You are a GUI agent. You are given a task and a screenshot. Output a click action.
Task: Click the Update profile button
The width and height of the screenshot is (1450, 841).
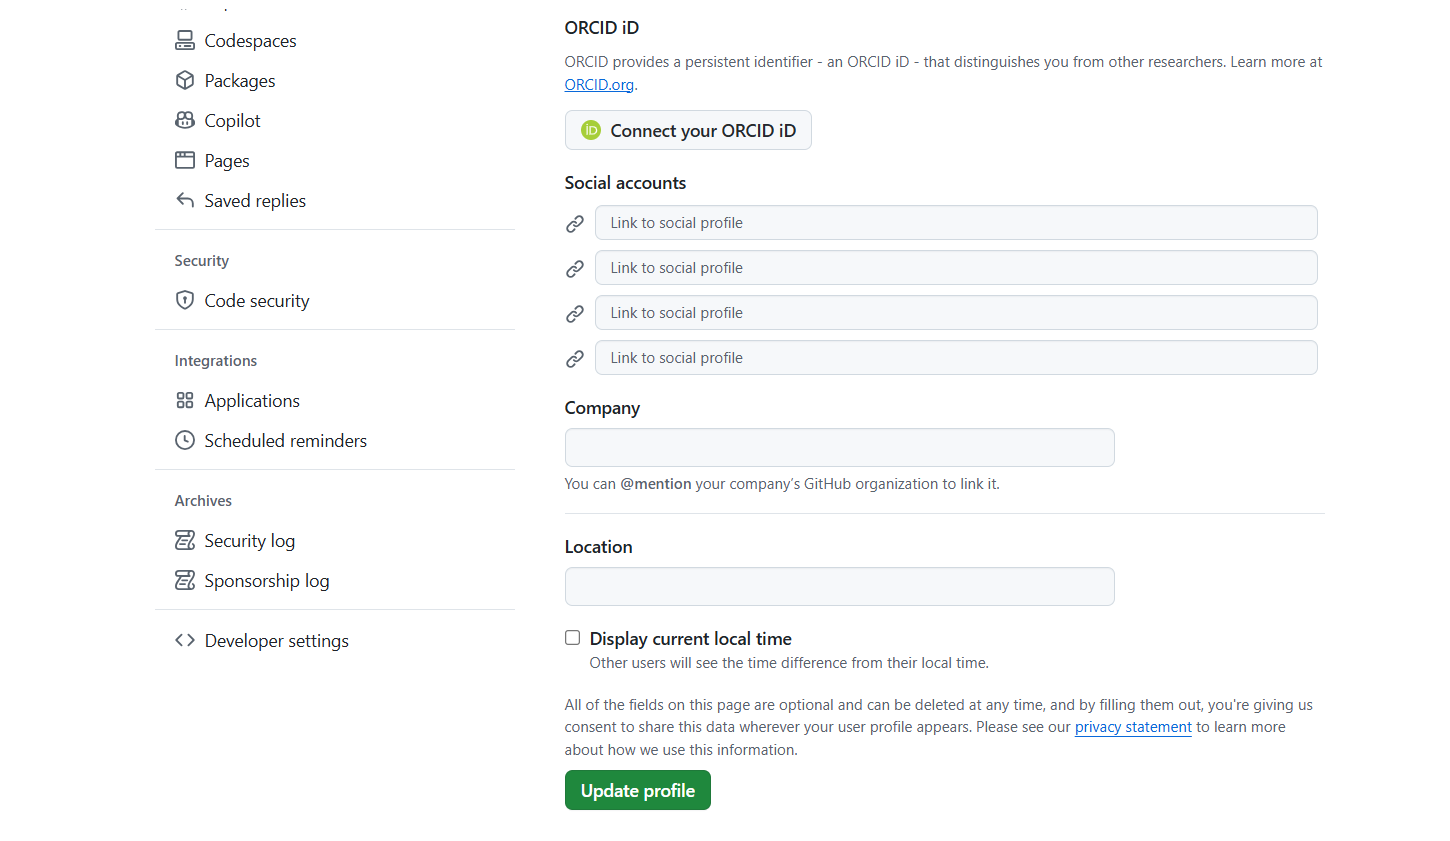coord(638,790)
